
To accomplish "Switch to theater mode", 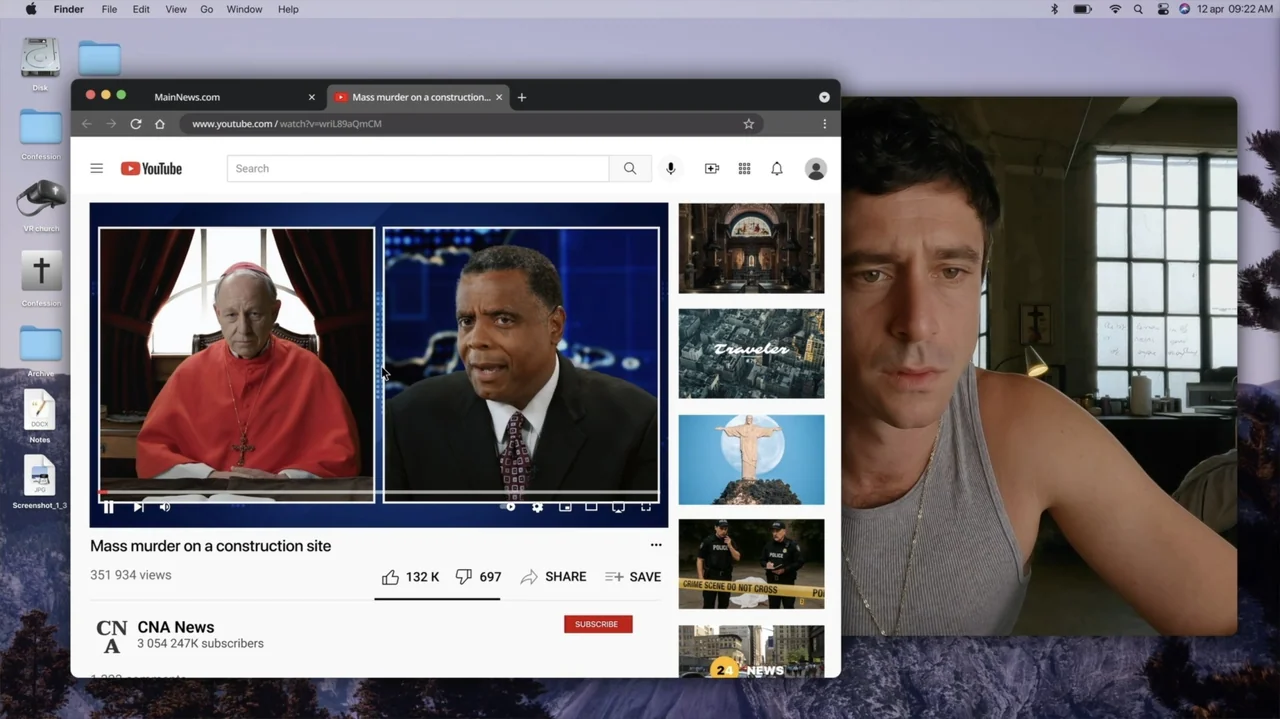I will coord(591,507).
